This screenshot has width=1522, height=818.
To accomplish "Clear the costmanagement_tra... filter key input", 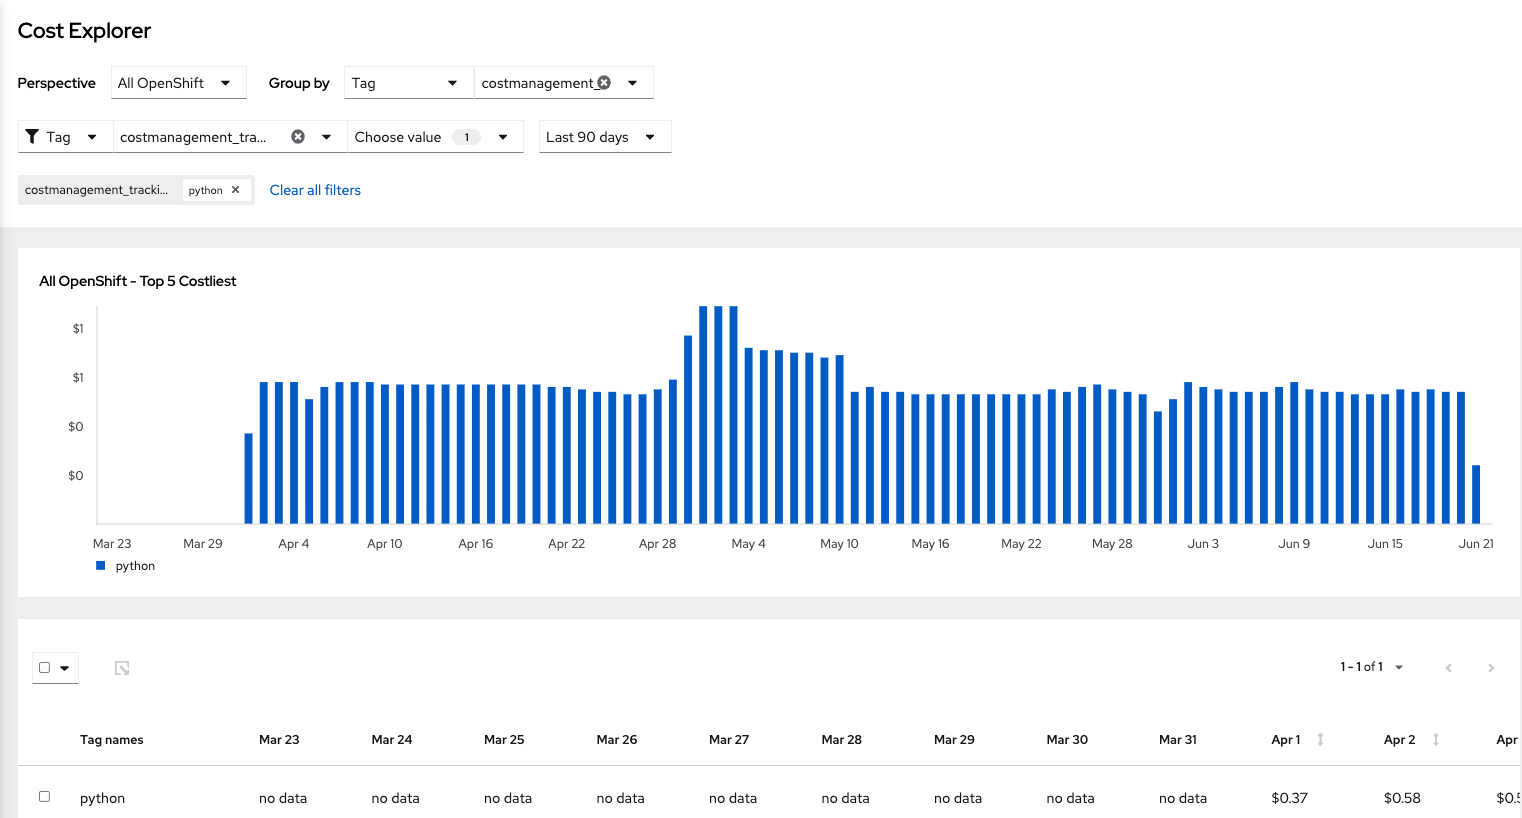I will coord(298,137).
